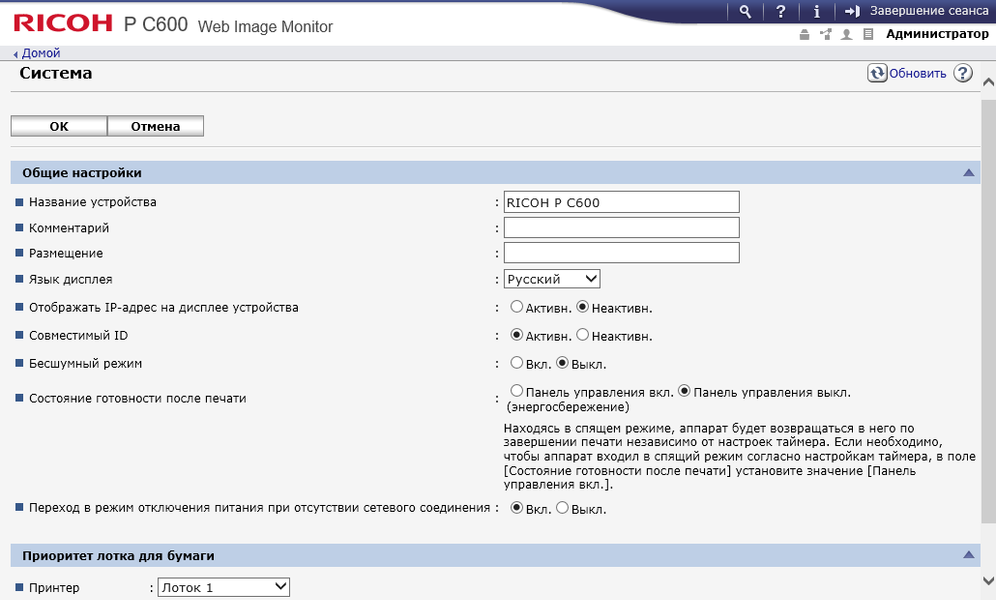The image size is (996, 600).
Task: Select Выкл. for power-off without network
Action: tap(562, 507)
